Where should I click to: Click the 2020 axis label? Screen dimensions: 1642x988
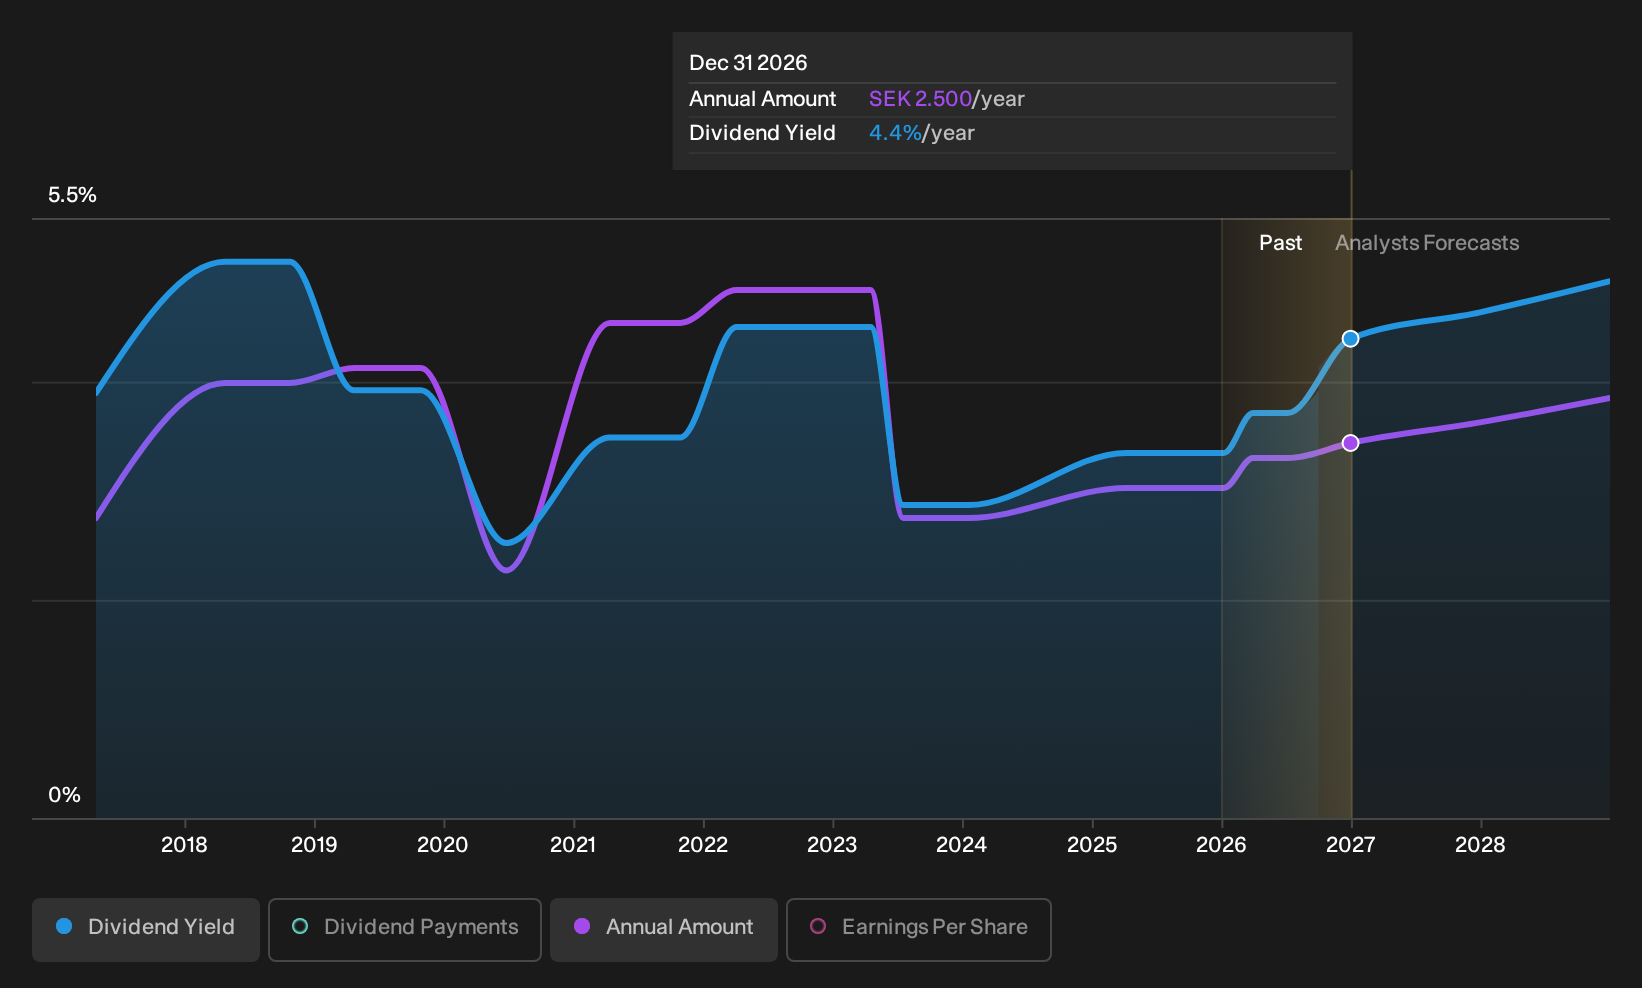(443, 845)
